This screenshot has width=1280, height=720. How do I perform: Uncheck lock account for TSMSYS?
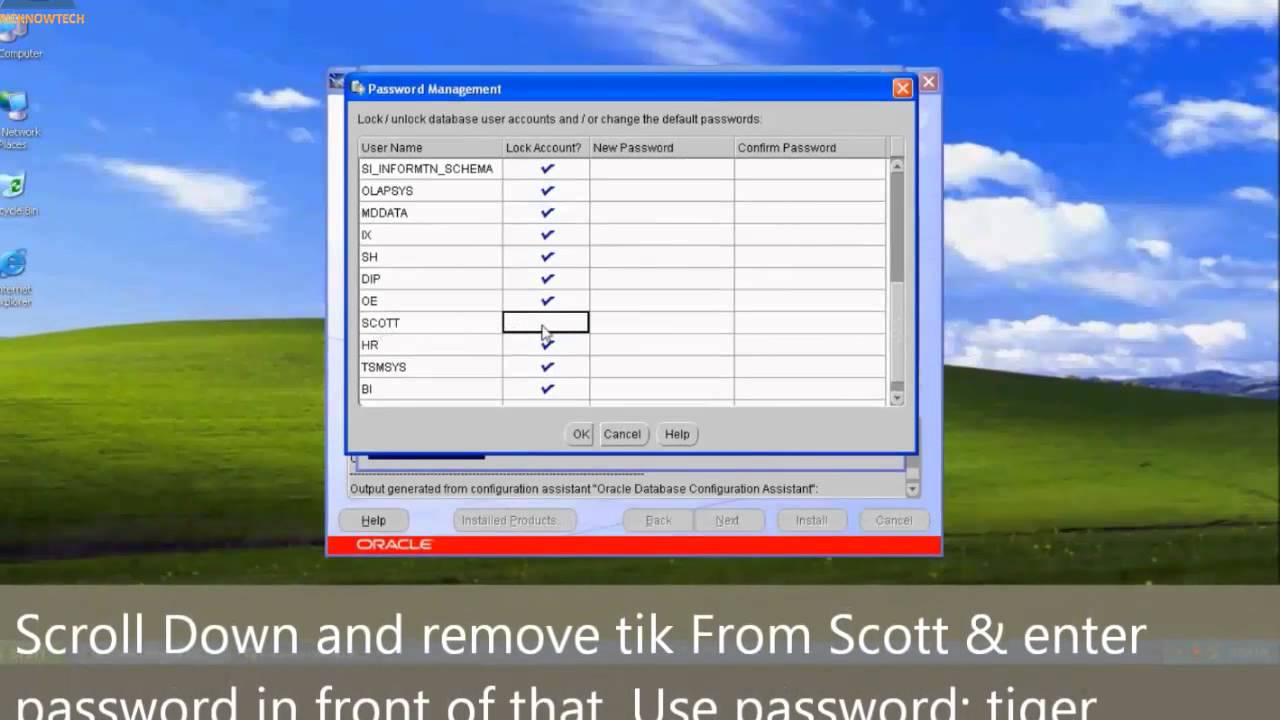pyautogui.click(x=546, y=367)
